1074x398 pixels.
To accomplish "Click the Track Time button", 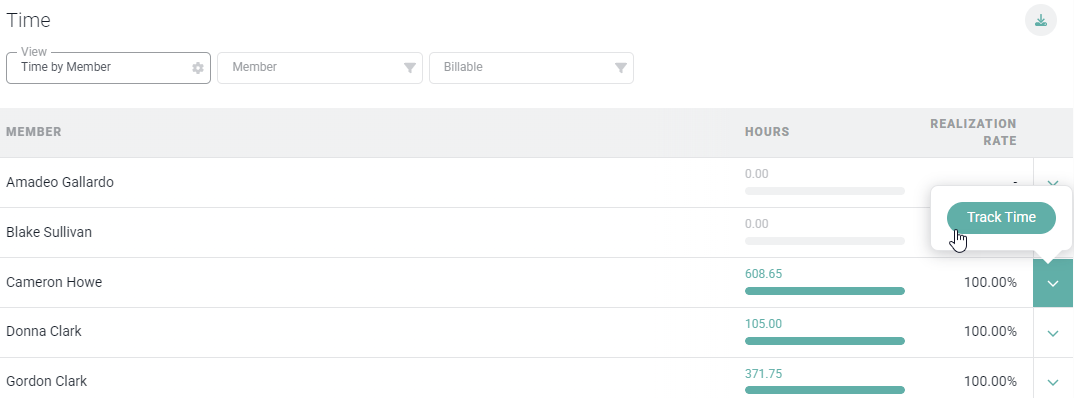I will pos(1001,218).
